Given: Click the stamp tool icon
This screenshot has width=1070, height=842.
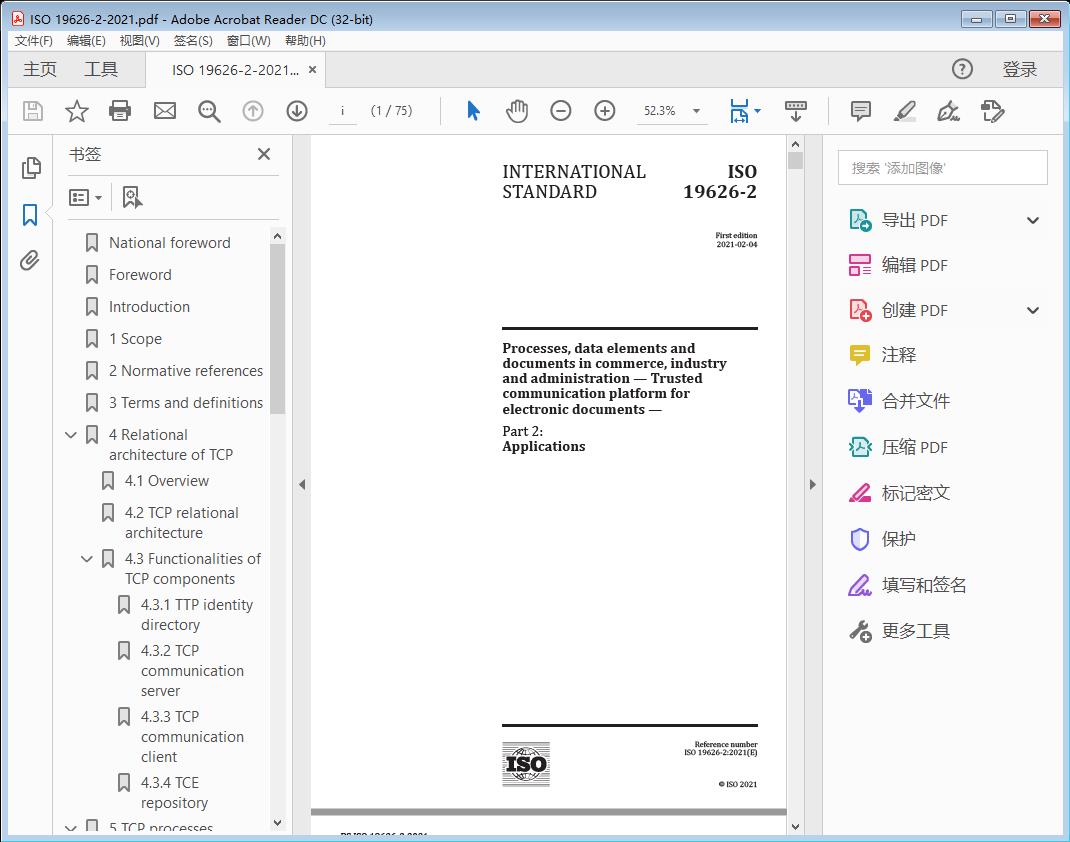Looking at the screenshot, I should pos(992,111).
